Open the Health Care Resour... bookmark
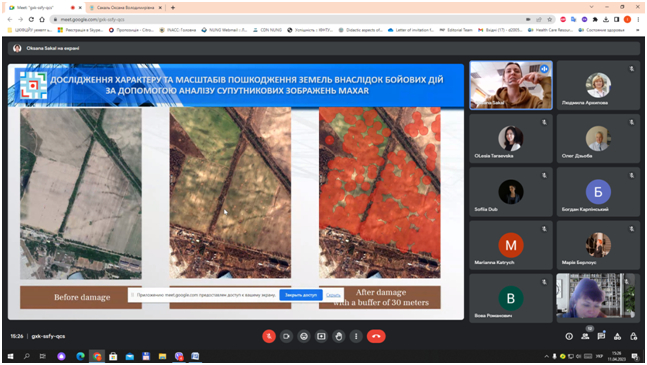Viewport: 647px width, 365px height. tap(550, 30)
